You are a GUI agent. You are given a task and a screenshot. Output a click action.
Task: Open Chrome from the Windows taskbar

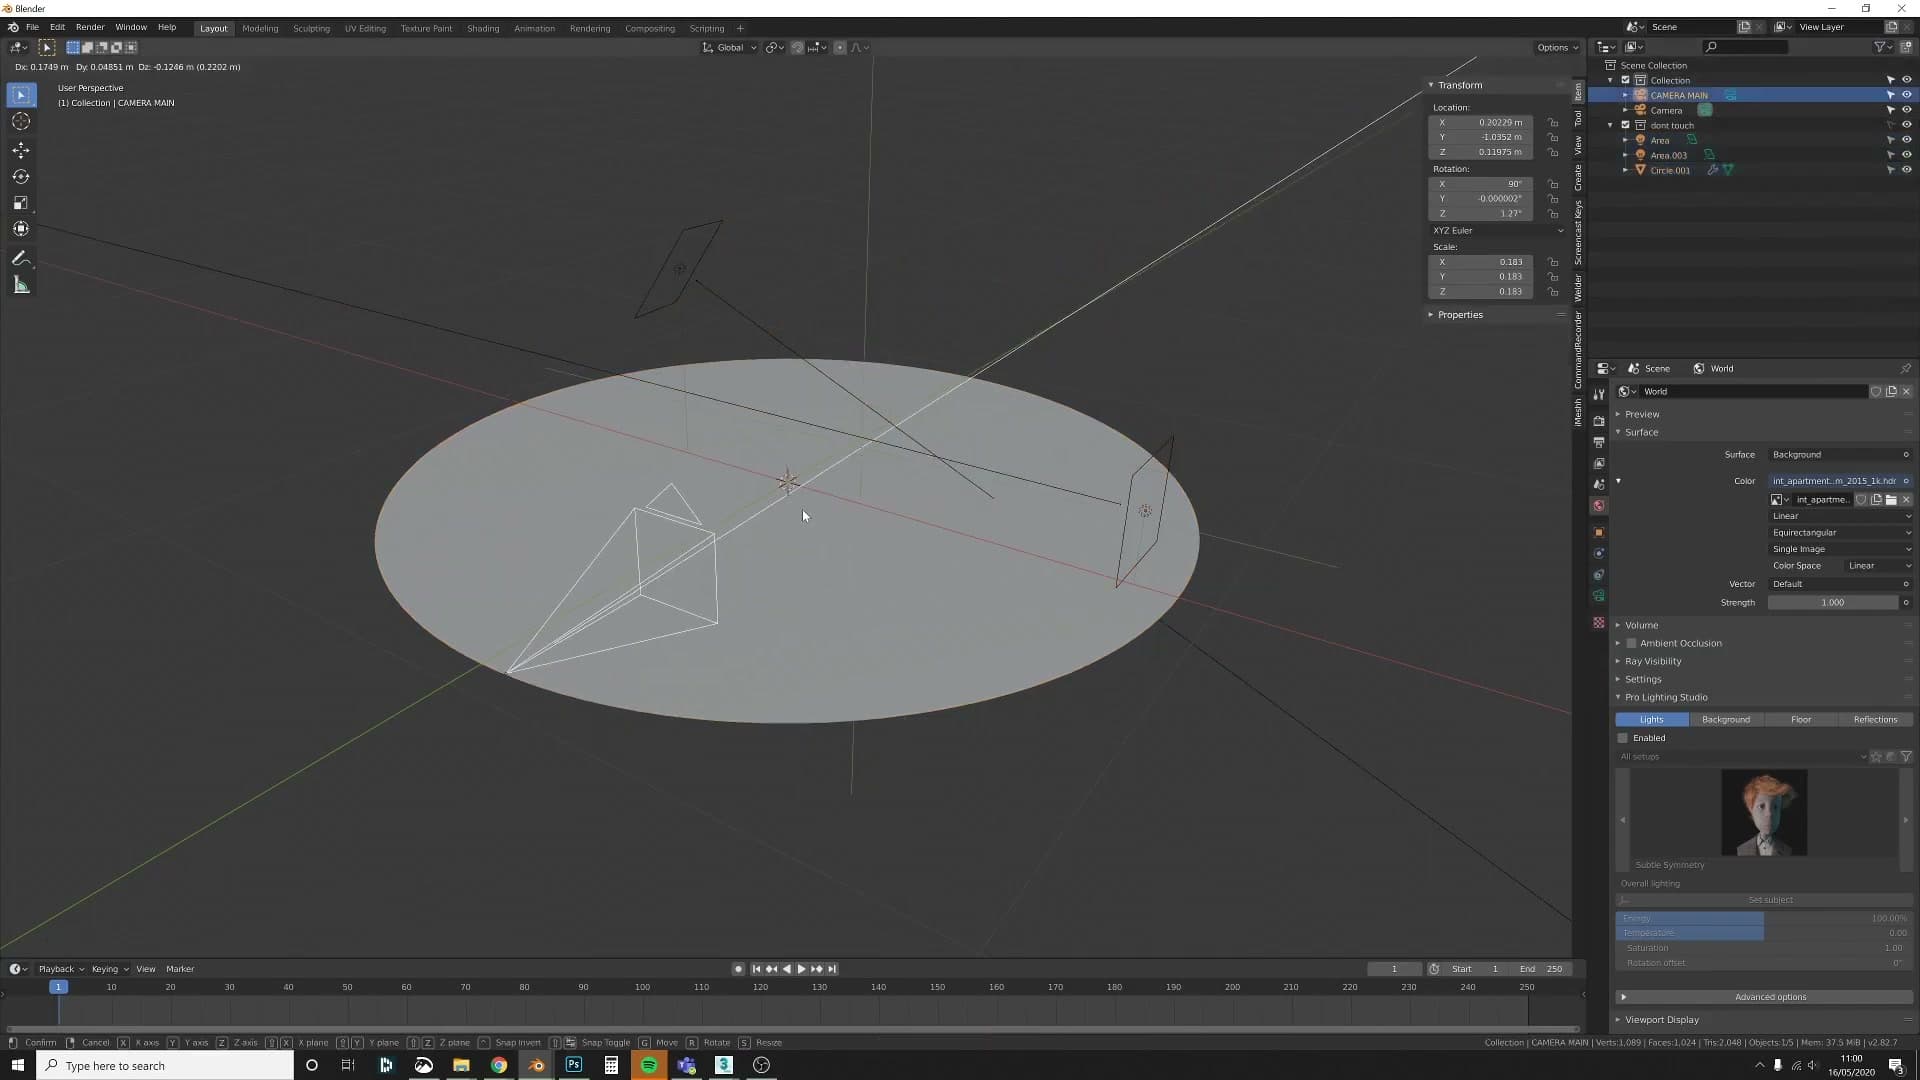499,1065
